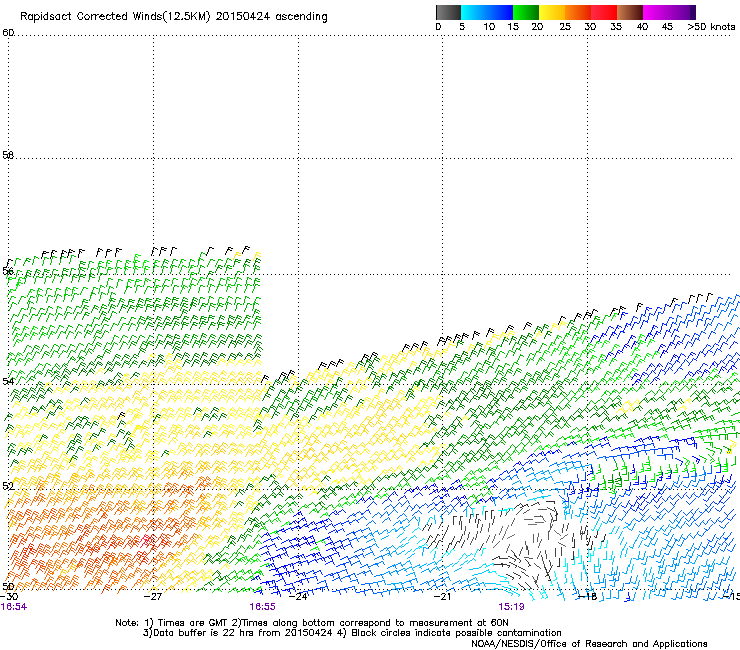
Task: Click the purple time stamp '15:19'
Action: [512, 607]
